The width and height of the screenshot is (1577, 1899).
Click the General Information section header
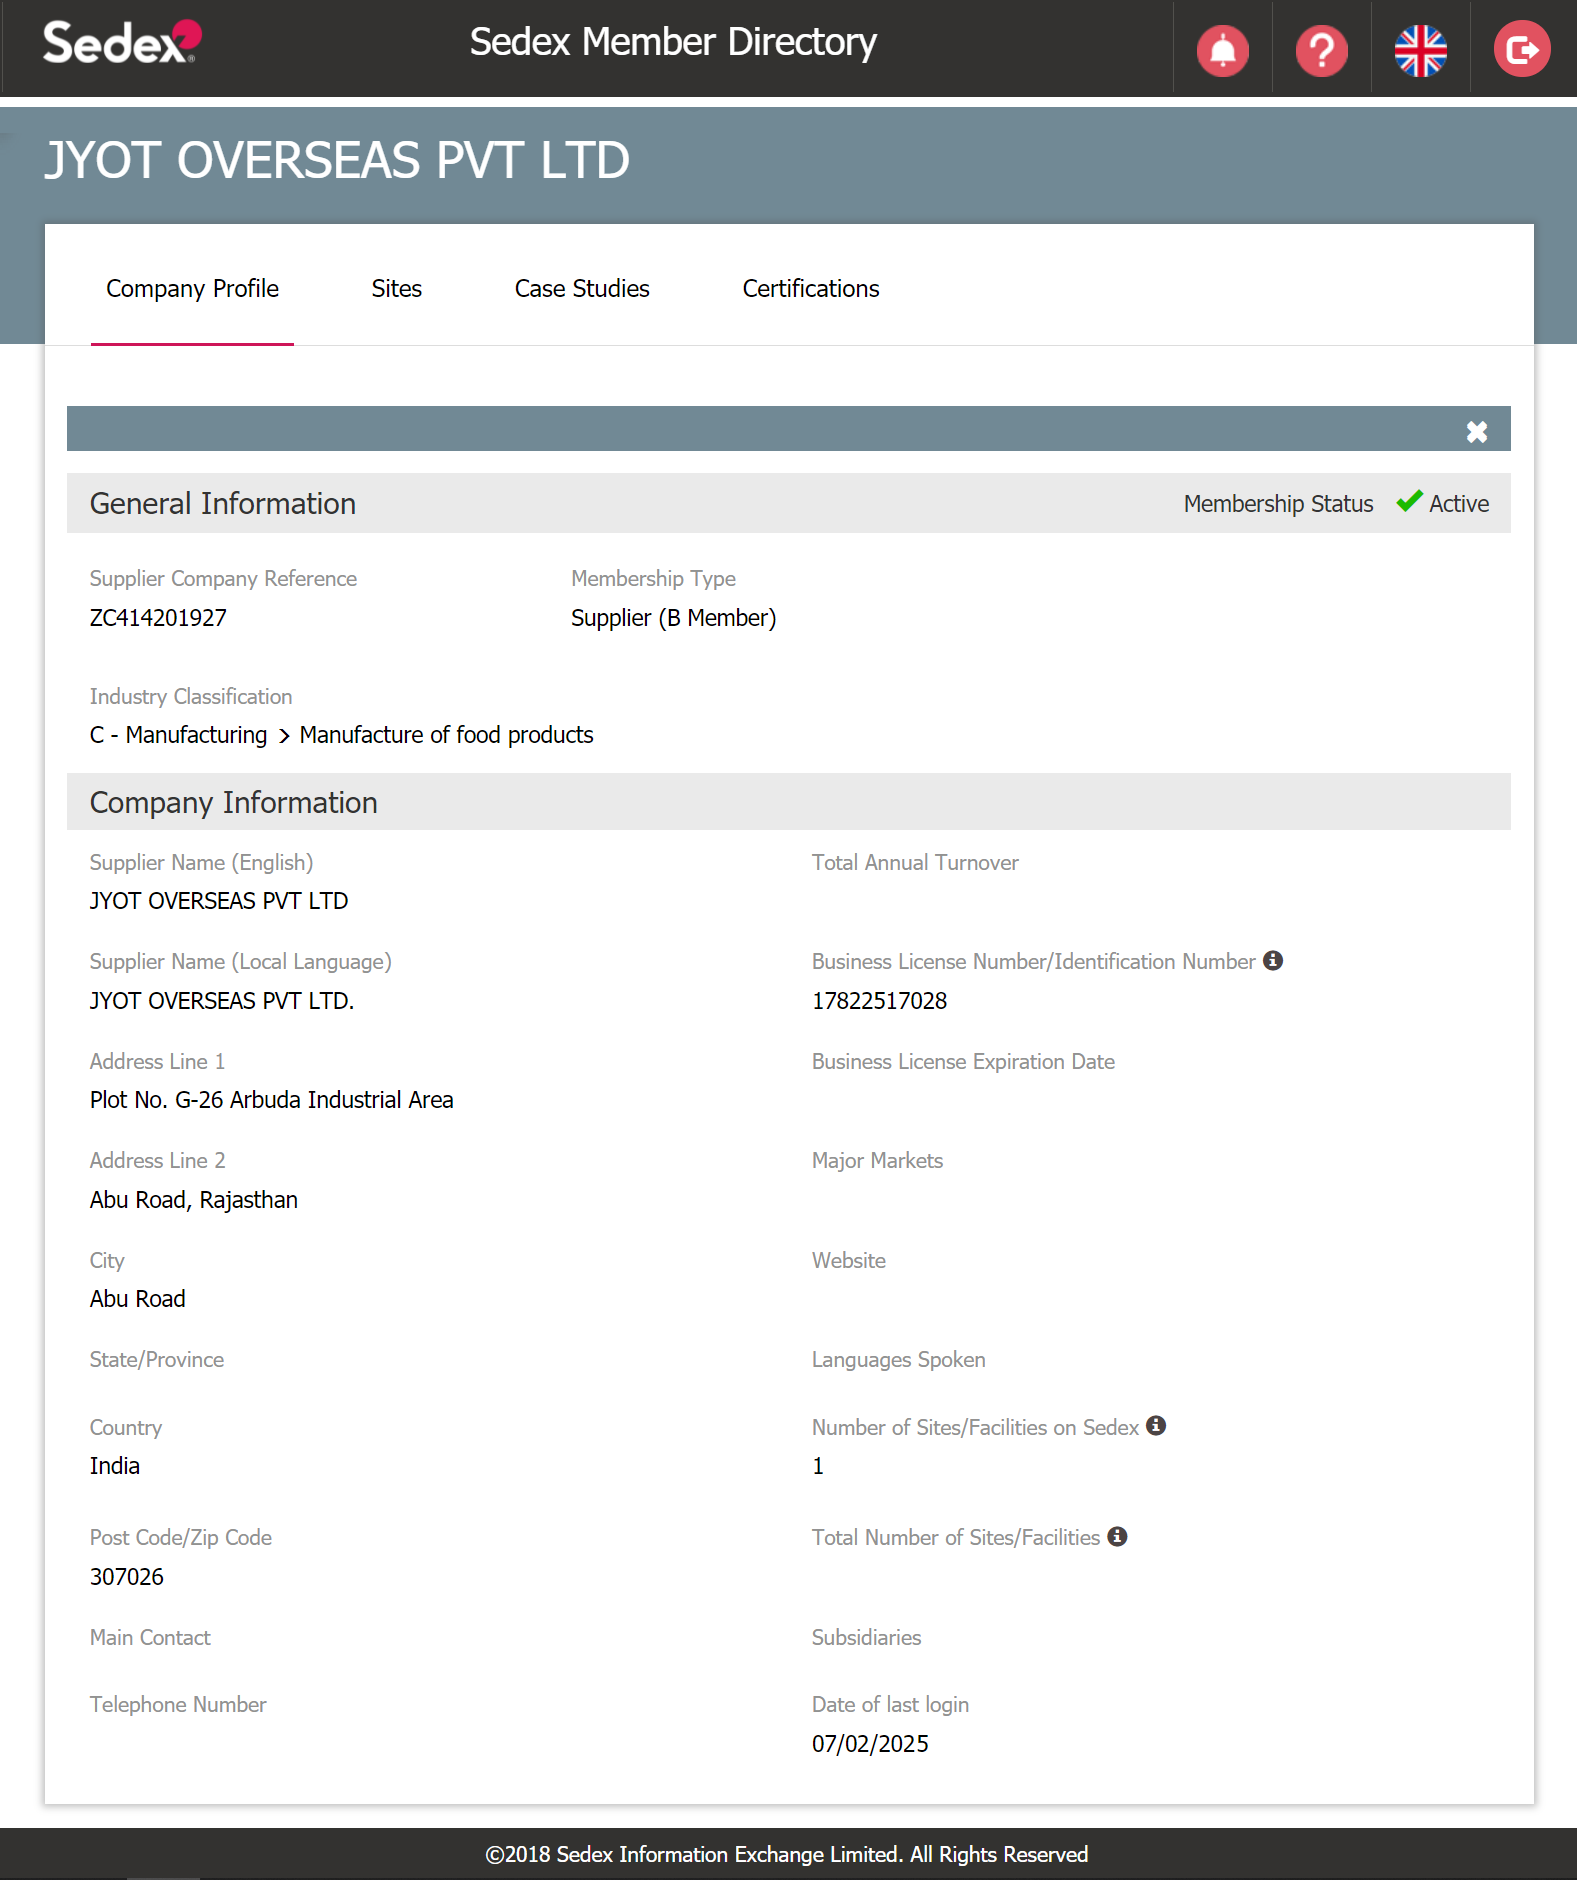click(222, 503)
